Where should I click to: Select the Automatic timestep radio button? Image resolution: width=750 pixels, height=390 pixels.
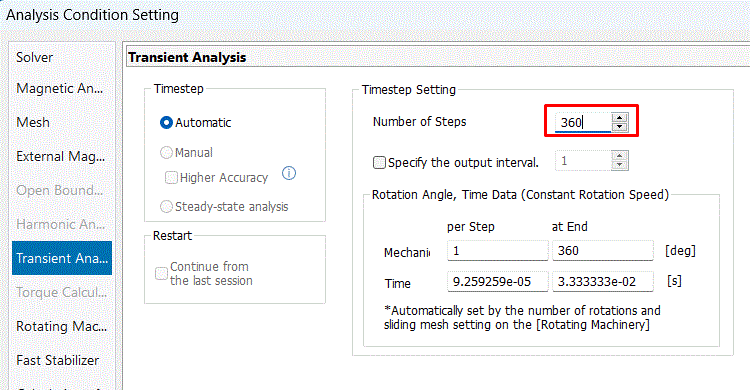click(166, 123)
